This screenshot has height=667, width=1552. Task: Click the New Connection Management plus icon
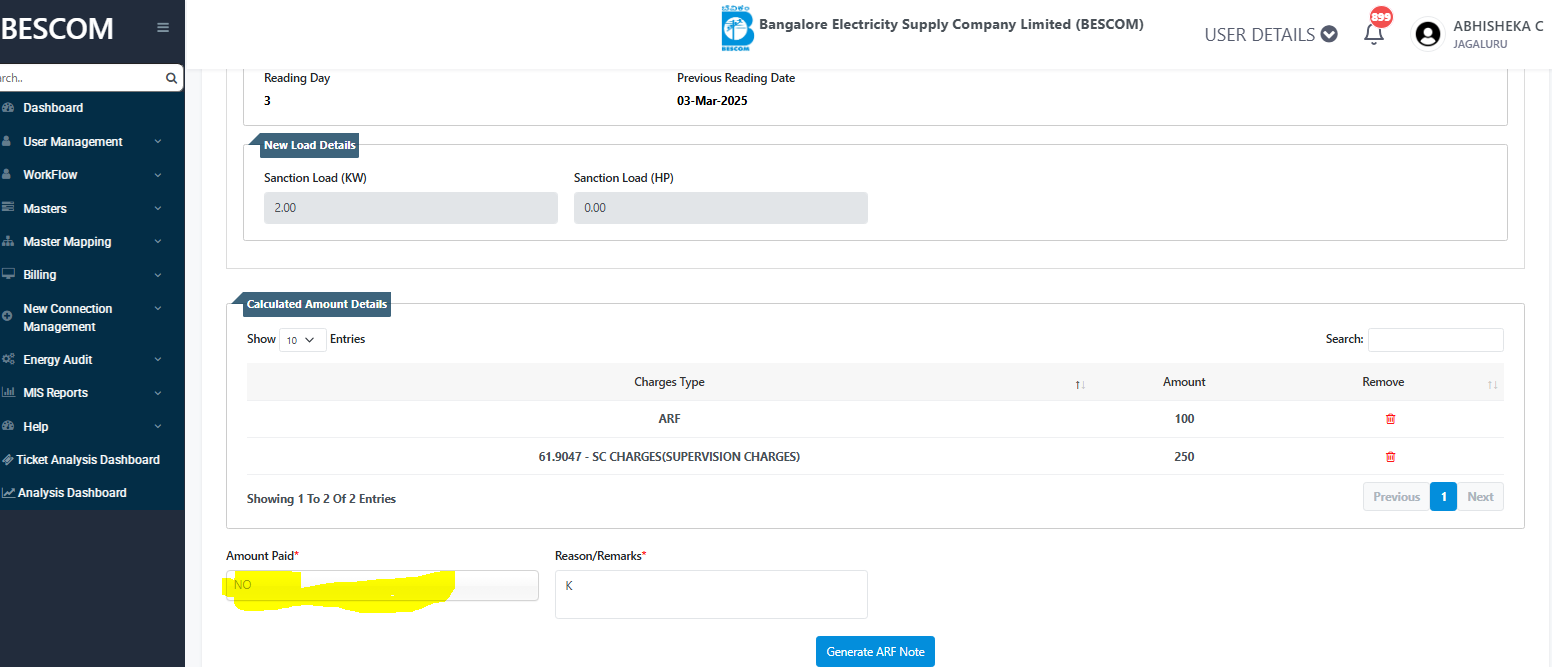coord(8,314)
